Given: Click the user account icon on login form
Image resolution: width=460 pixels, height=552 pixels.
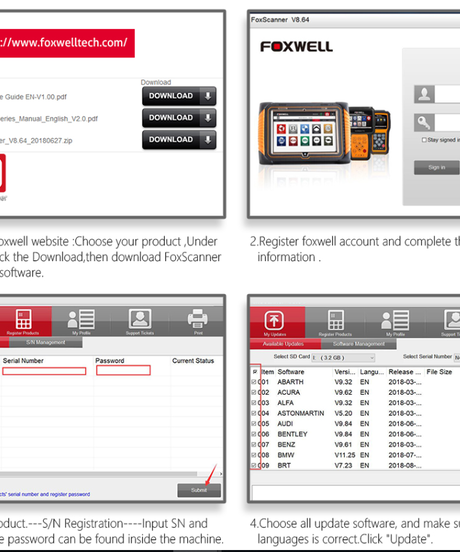Looking at the screenshot, I should click(x=424, y=94).
